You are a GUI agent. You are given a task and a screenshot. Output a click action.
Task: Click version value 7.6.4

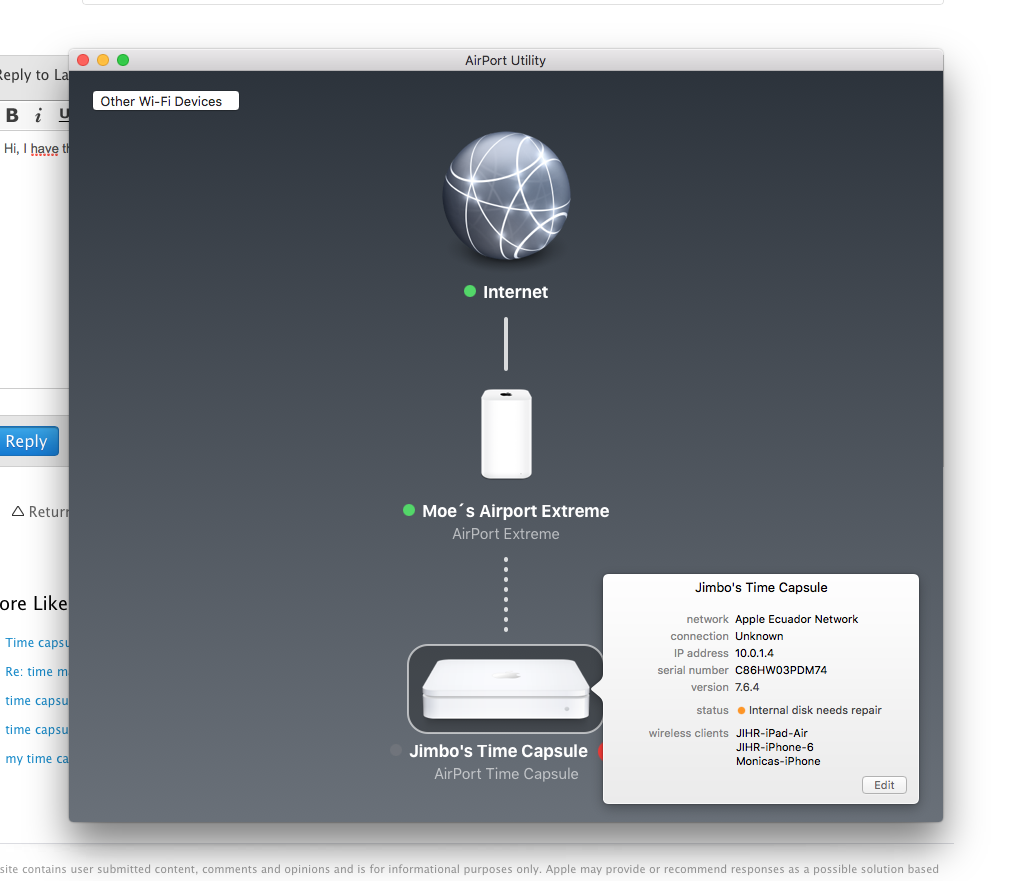click(747, 687)
